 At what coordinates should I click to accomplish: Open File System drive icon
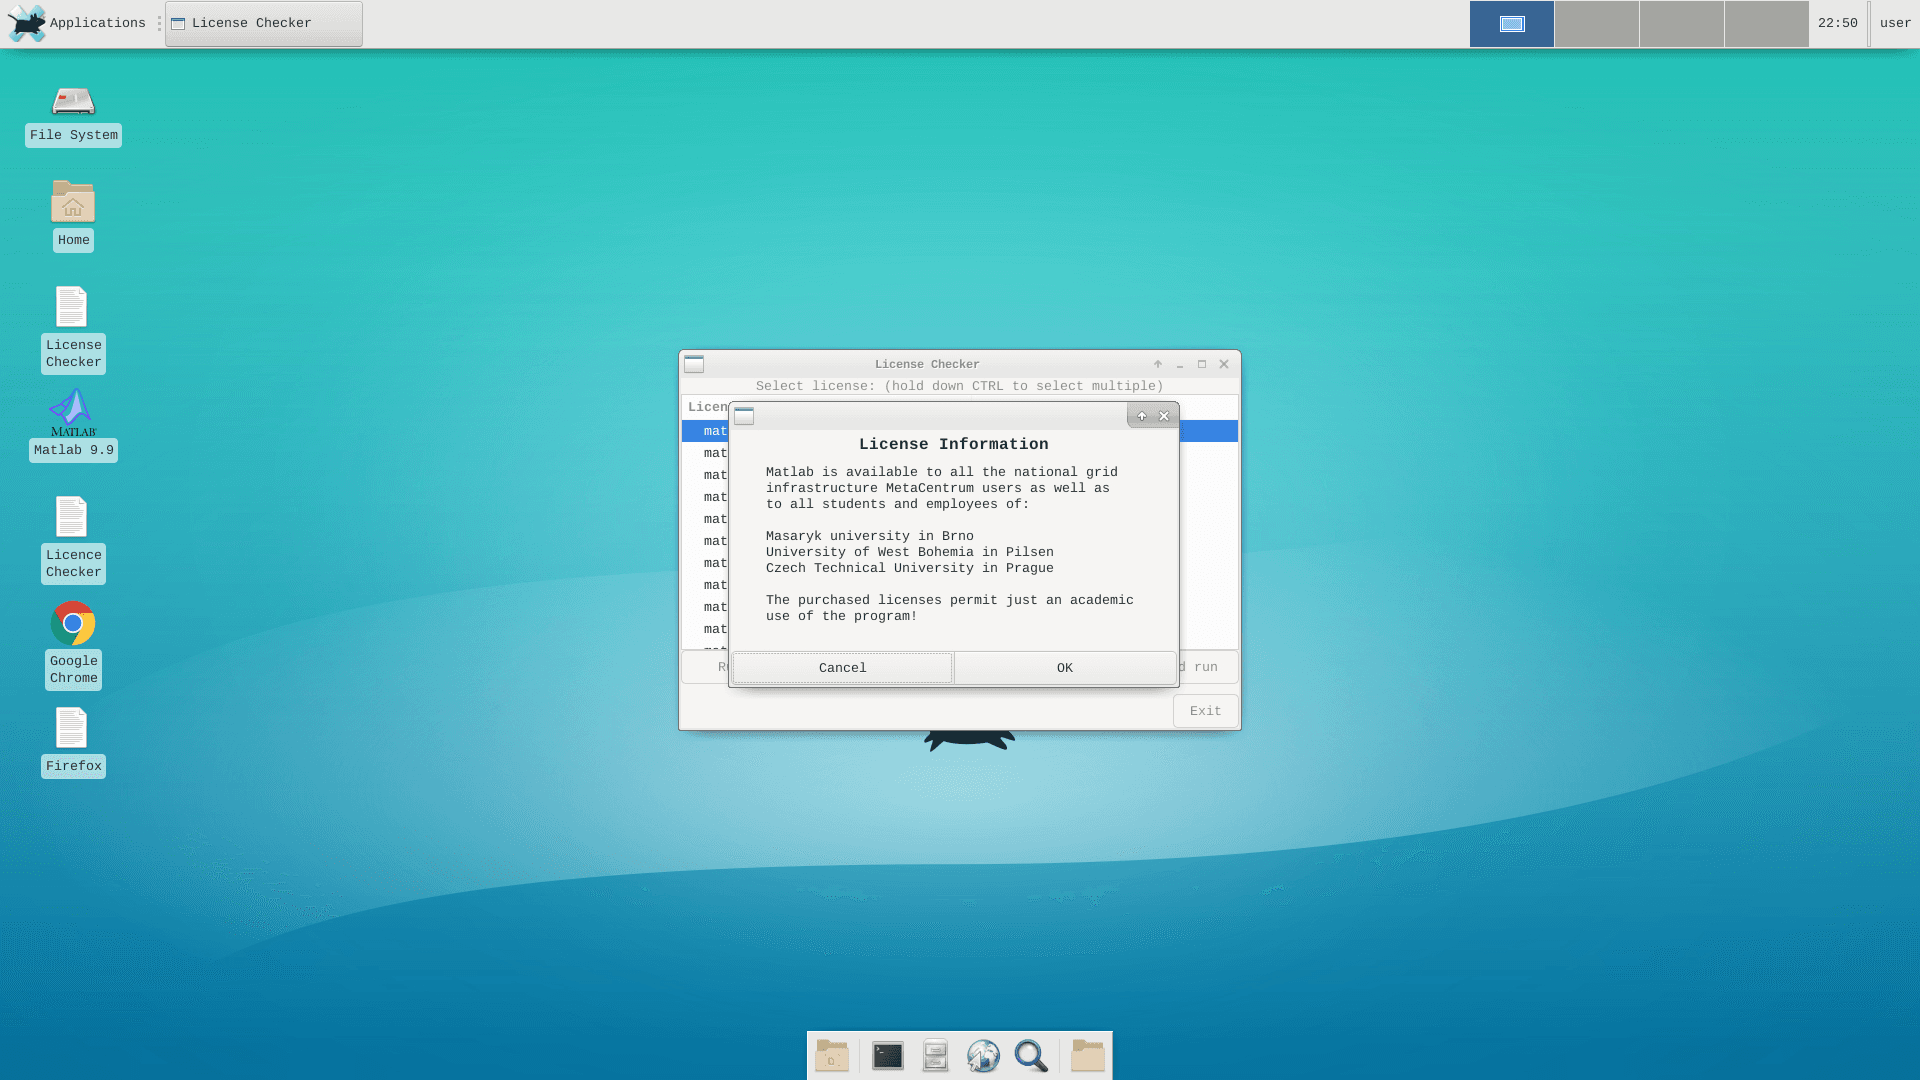(73, 102)
